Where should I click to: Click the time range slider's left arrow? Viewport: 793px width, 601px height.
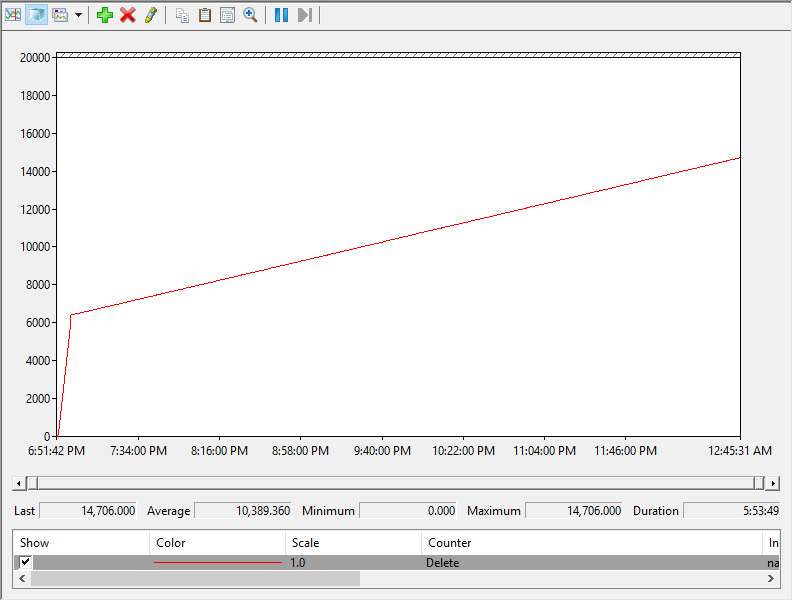[x=18, y=484]
